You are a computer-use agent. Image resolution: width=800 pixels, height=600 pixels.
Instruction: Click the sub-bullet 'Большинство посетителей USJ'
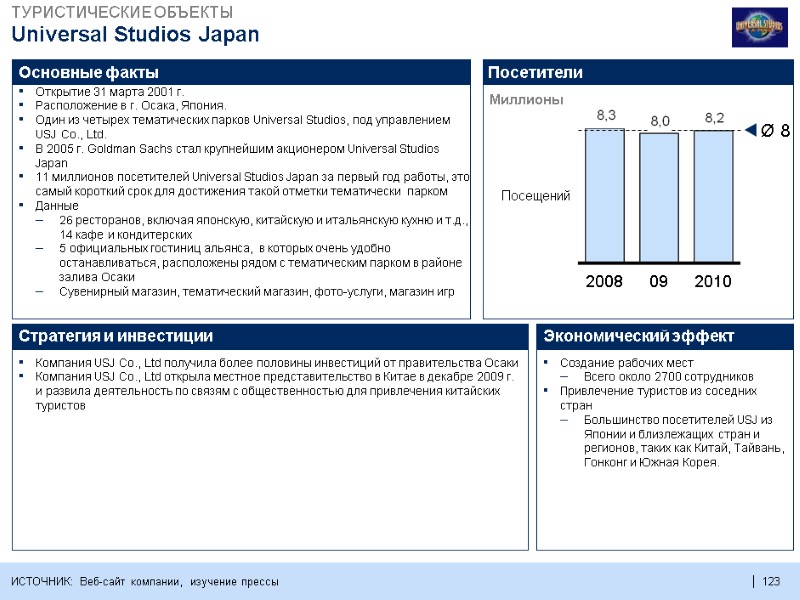pos(684,441)
